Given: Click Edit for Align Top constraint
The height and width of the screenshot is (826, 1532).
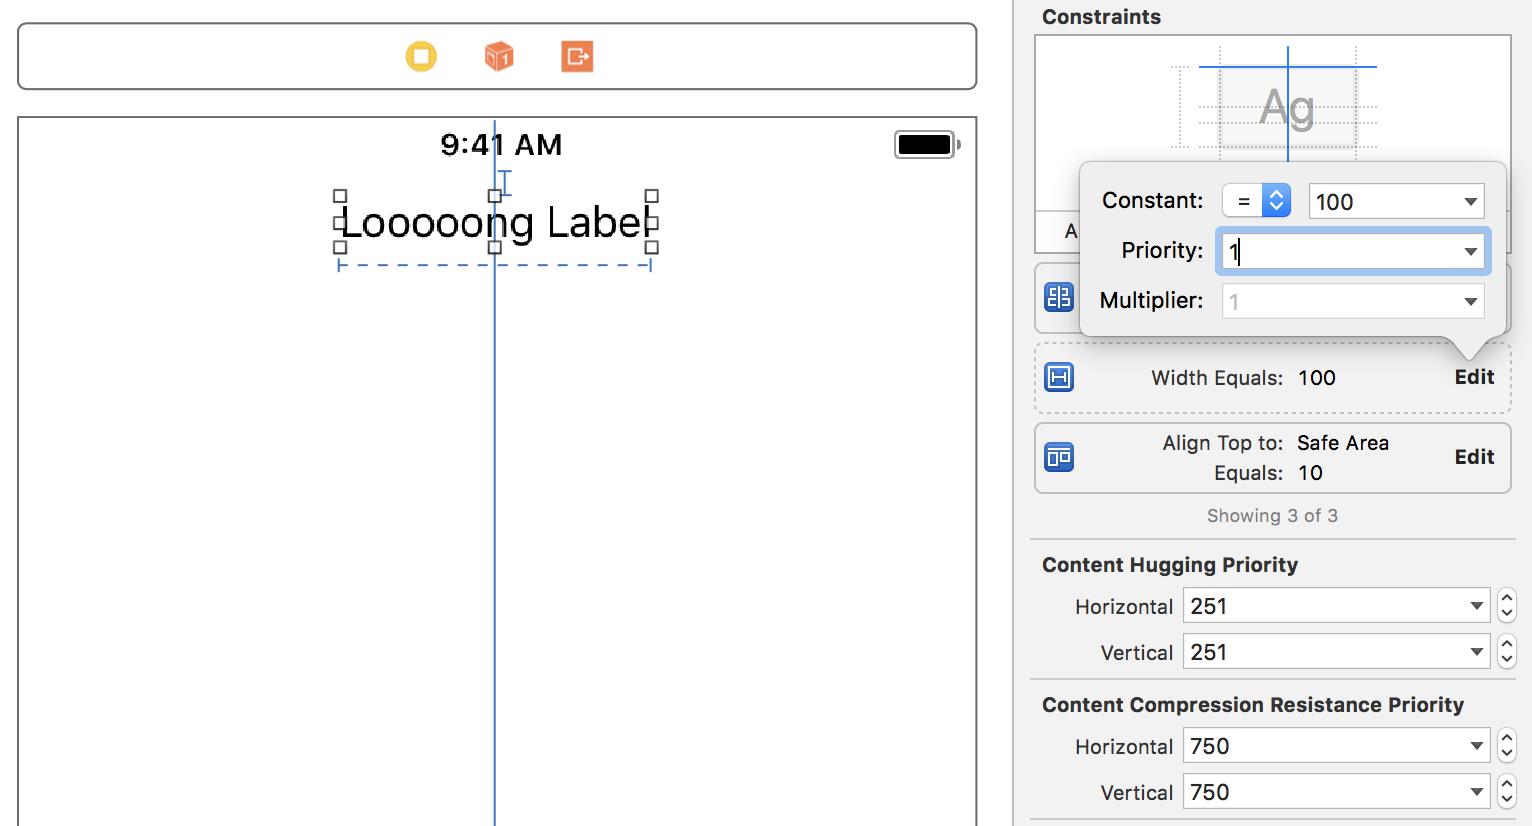Looking at the screenshot, I should (x=1474, y=457).
